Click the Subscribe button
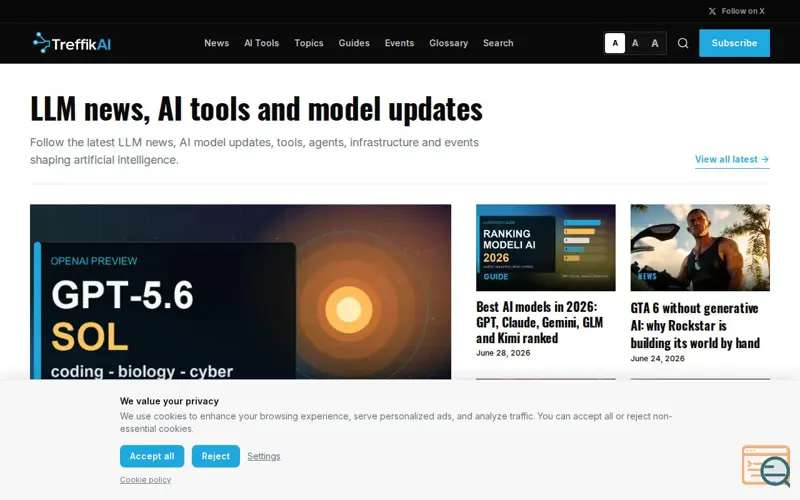The width and height of the screenshot is (800, 500). tap(734, 43)
